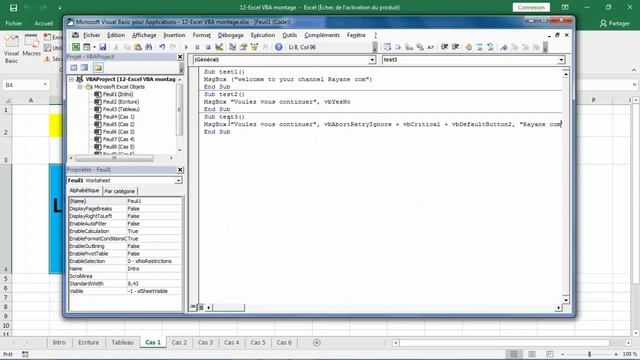Switch code pane to Full Module View
The width and height of the screenshot is (640, 360).
[x=200, y=307]
